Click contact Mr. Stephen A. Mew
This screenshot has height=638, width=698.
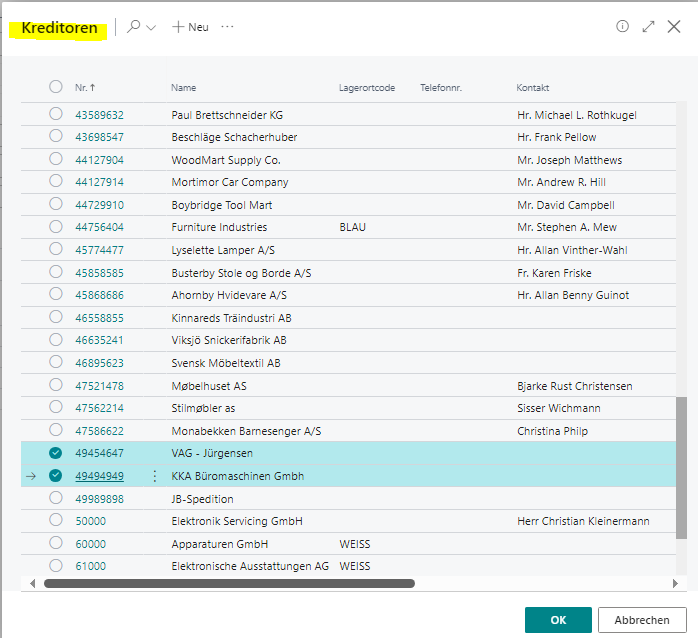coord(567,227)
